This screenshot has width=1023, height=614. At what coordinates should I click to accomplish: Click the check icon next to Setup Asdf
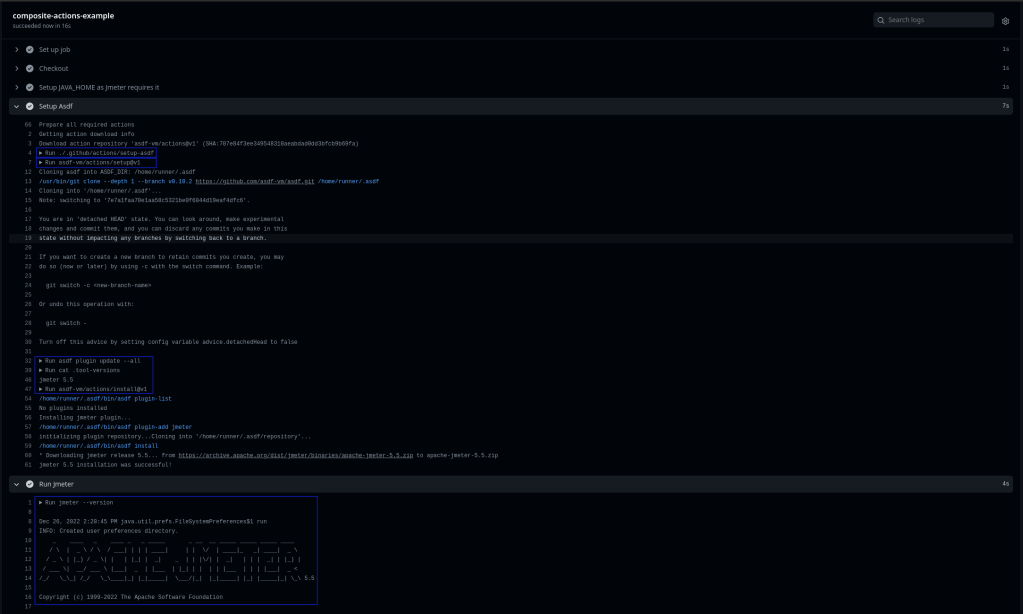pos(29,105)
